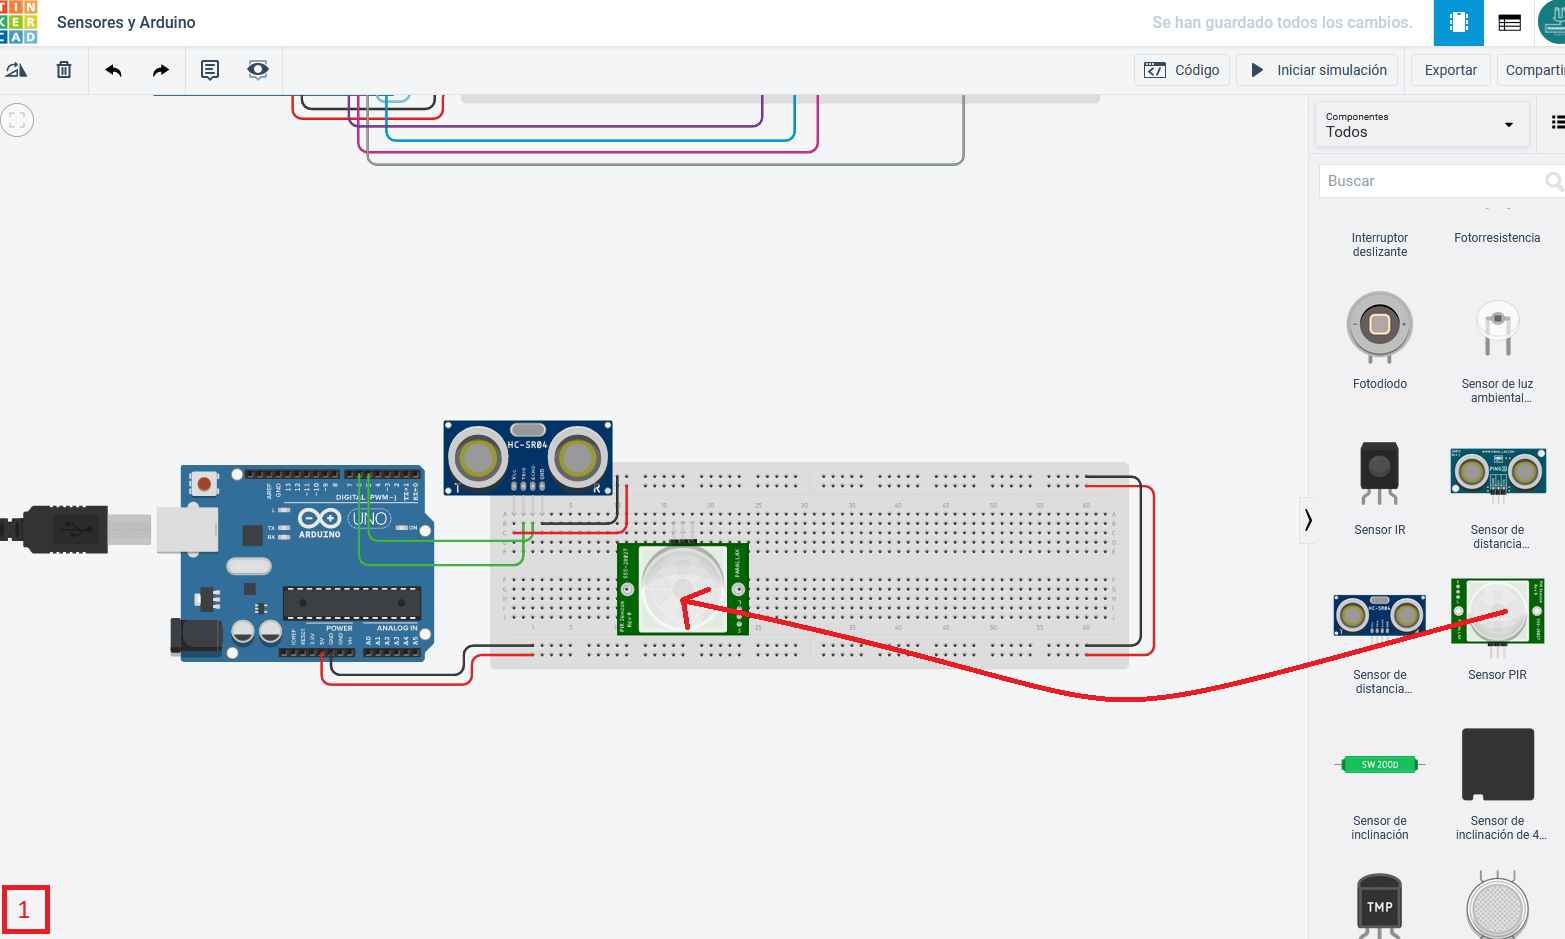Activate the breadboard view toggle
The image size is (1565, 939).
click(x=1458, y=22)
